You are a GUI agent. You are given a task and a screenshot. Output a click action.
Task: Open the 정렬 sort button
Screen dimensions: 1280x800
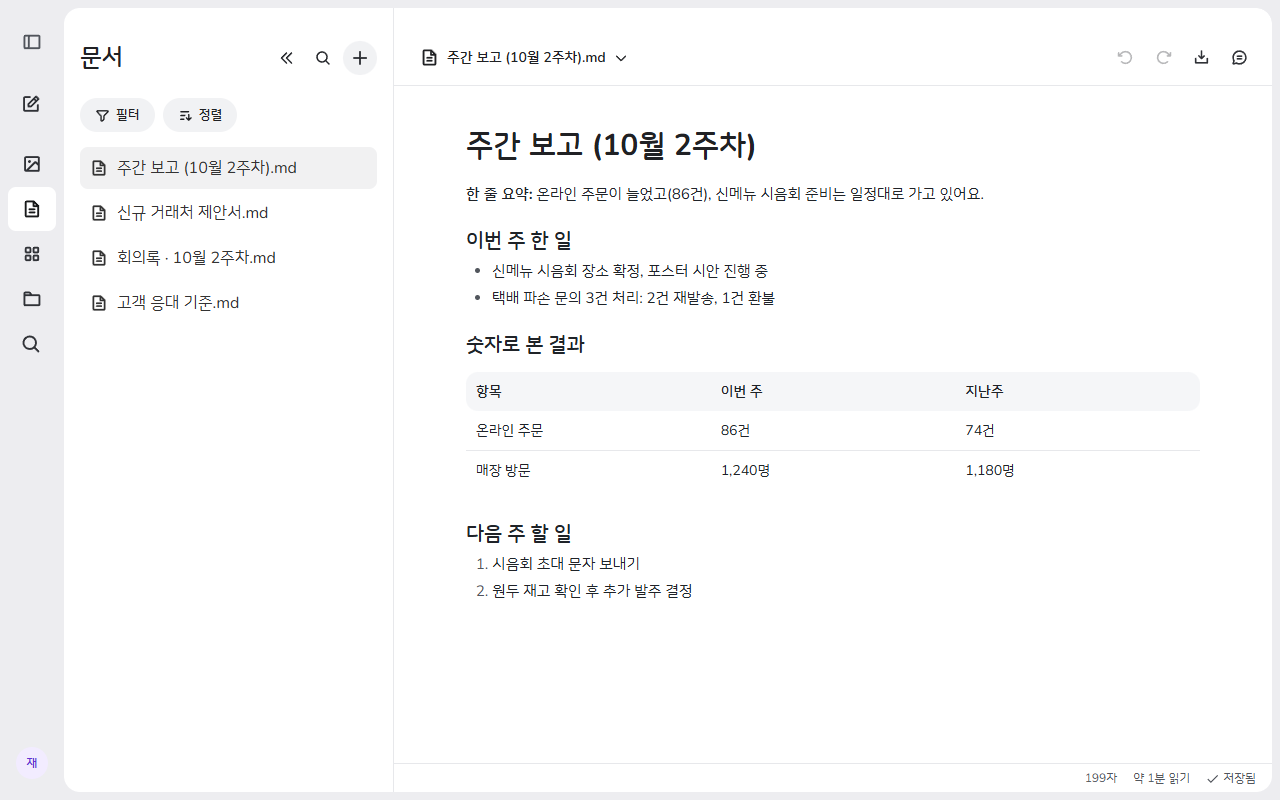pos(200,115)
